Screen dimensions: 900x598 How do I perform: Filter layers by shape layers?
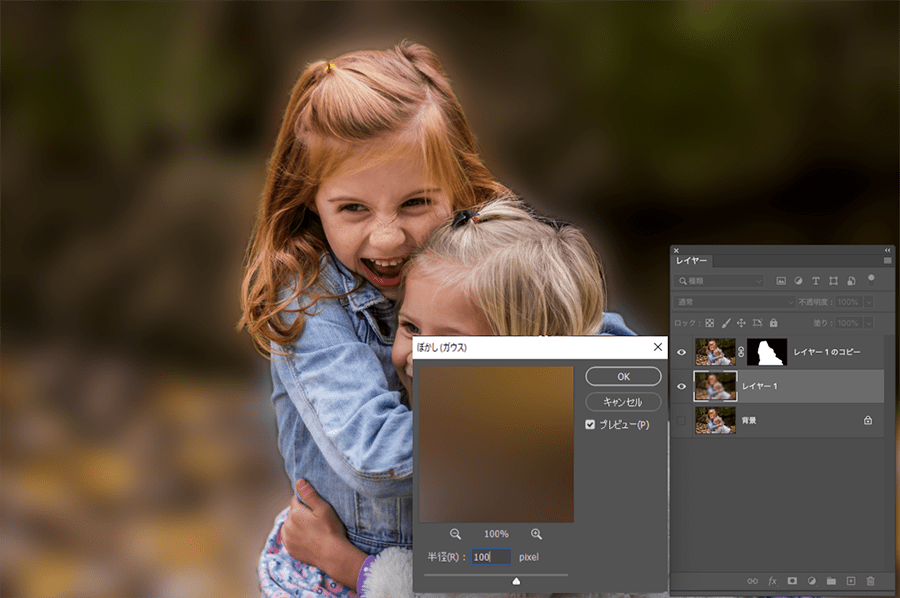(x=833, y=281)
